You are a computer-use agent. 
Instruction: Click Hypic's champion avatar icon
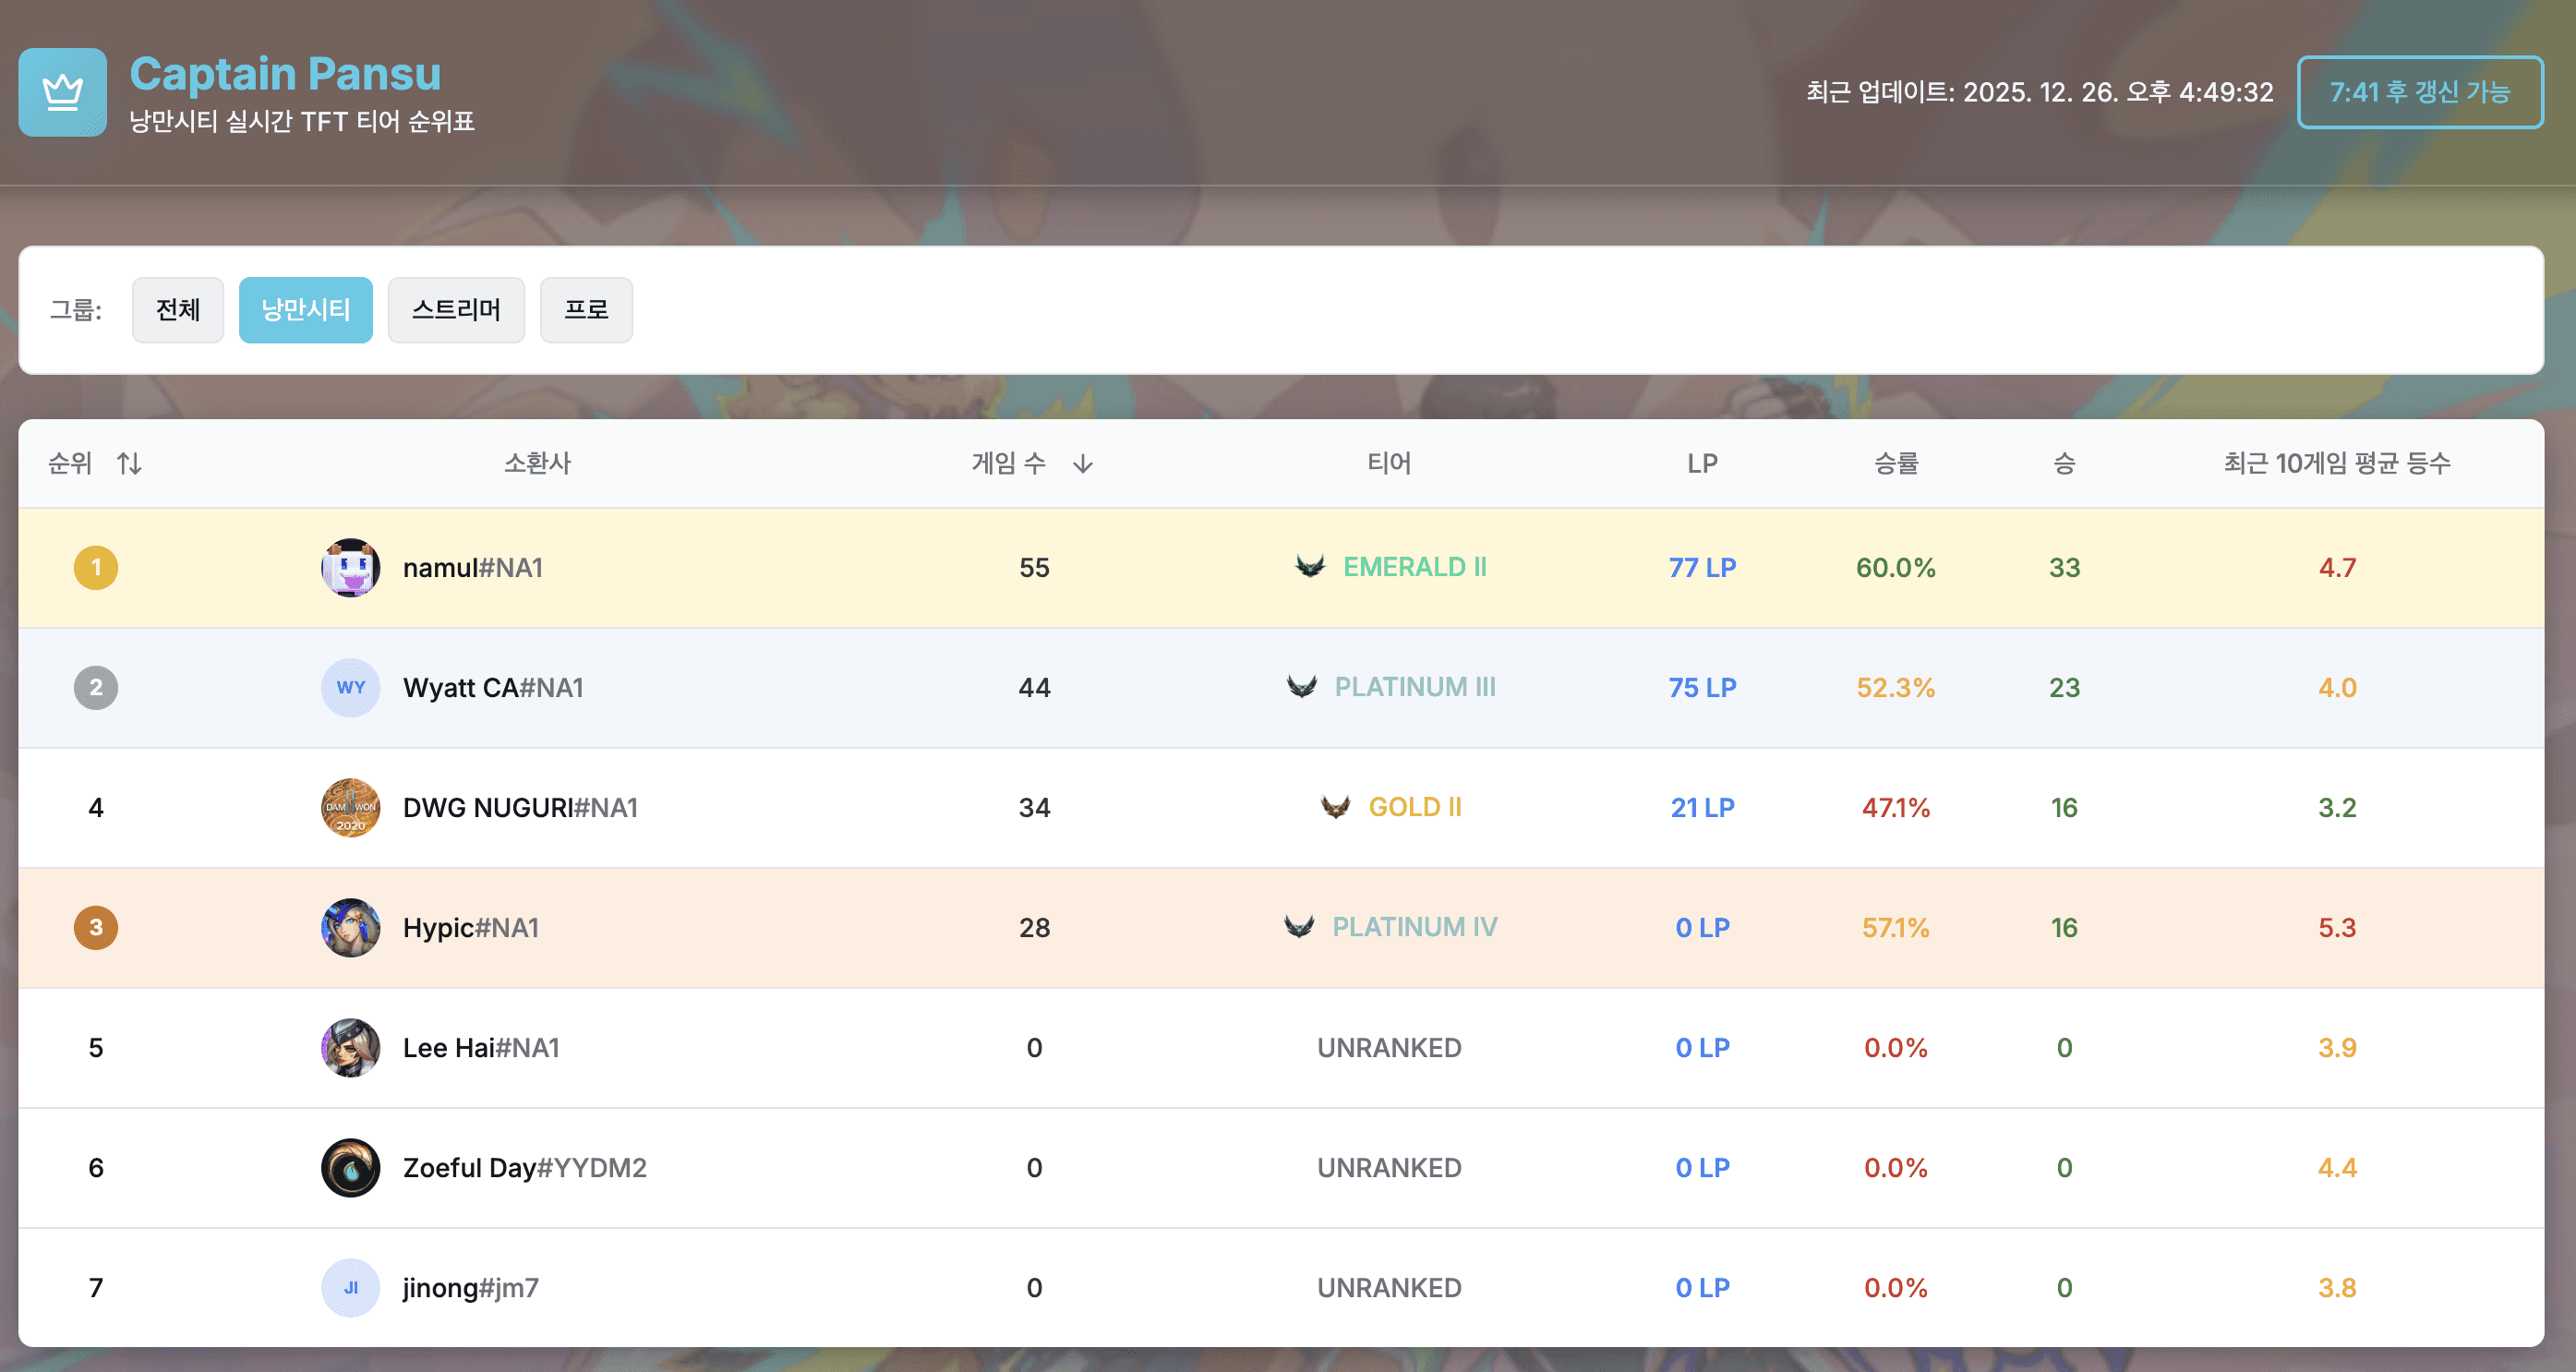click(x=350, y=927)
